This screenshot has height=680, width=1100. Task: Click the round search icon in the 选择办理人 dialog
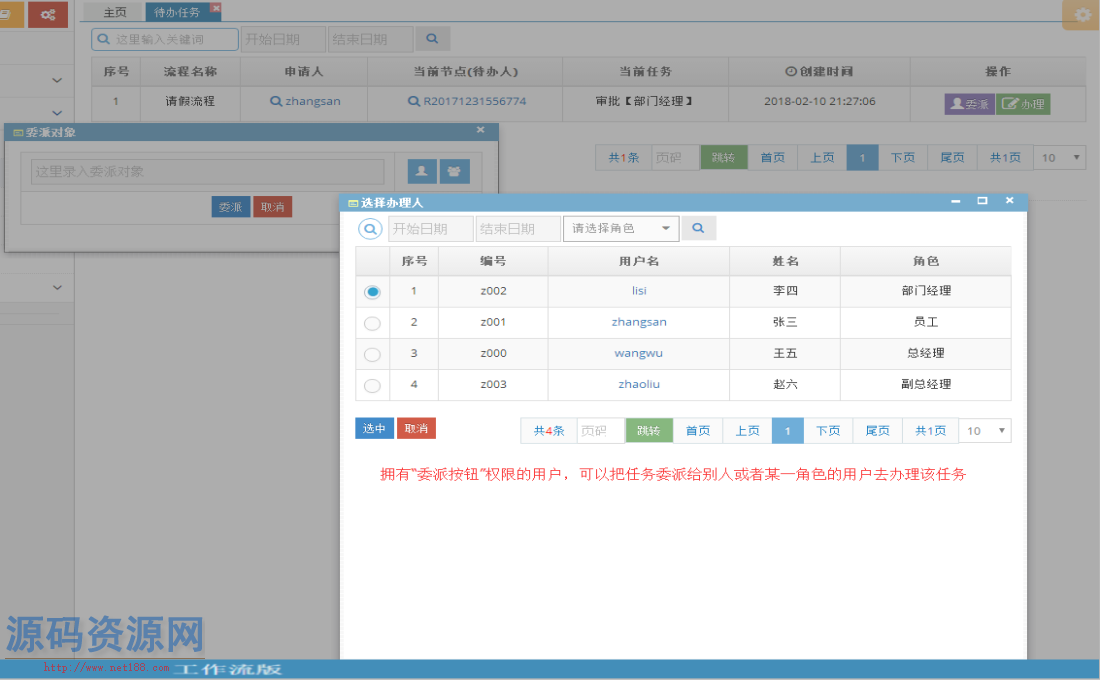(x=370, y=229)
